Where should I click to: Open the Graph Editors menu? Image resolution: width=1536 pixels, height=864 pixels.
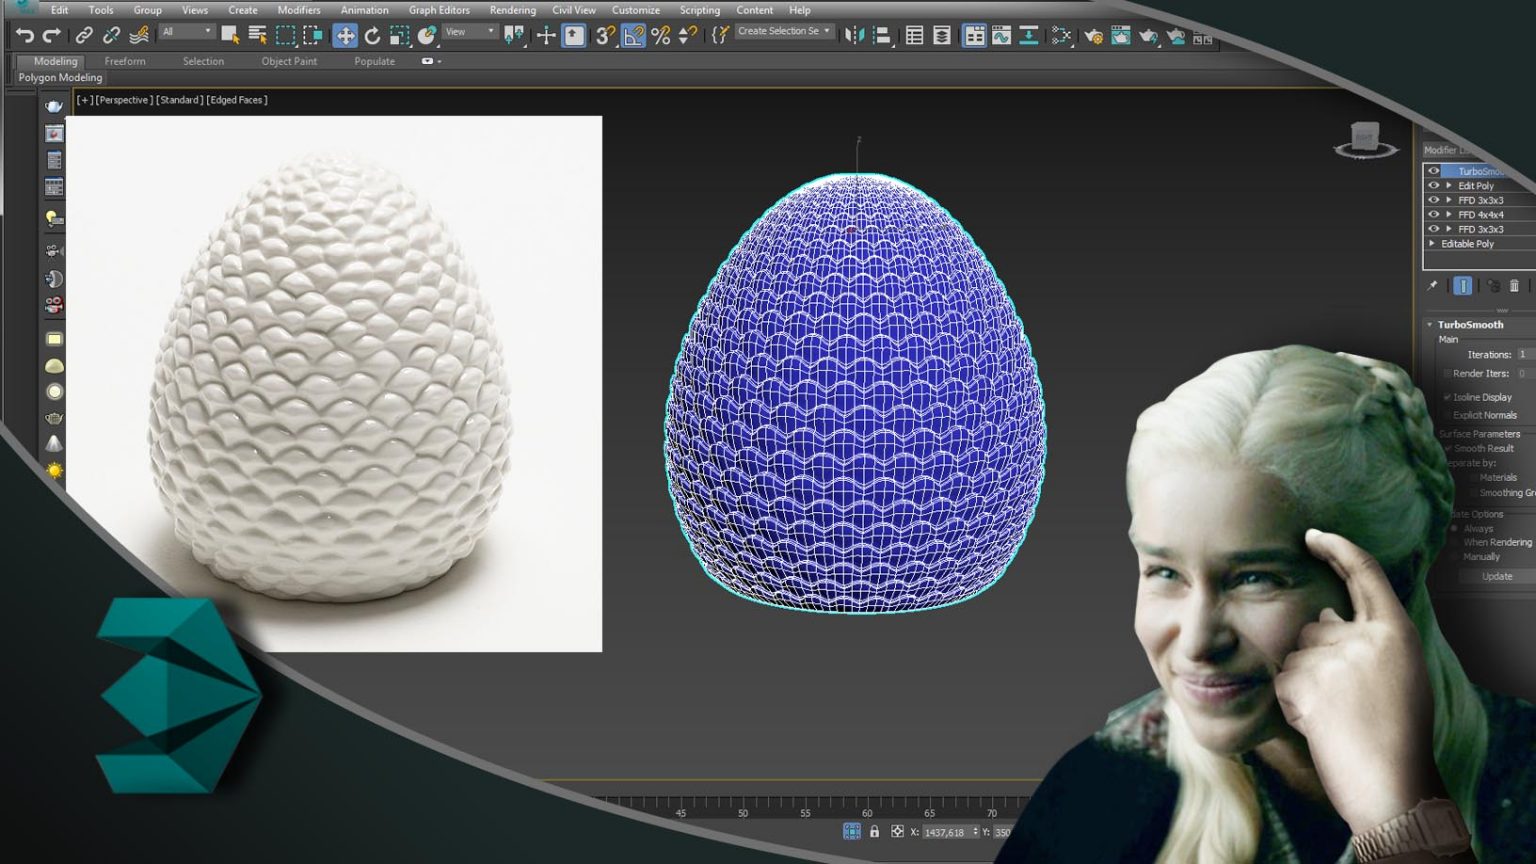439,10
